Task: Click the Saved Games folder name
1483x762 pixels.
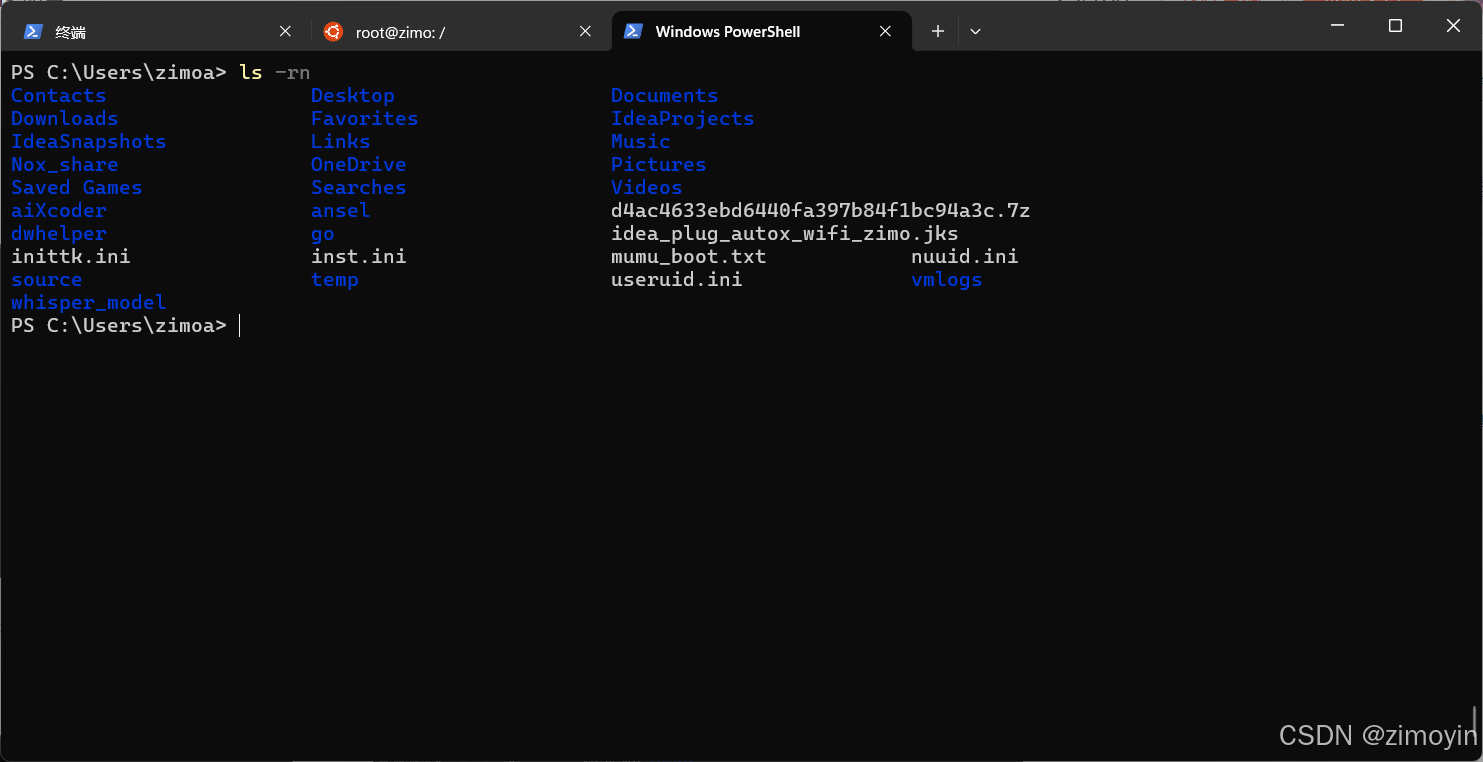Action: coord(76,188)
